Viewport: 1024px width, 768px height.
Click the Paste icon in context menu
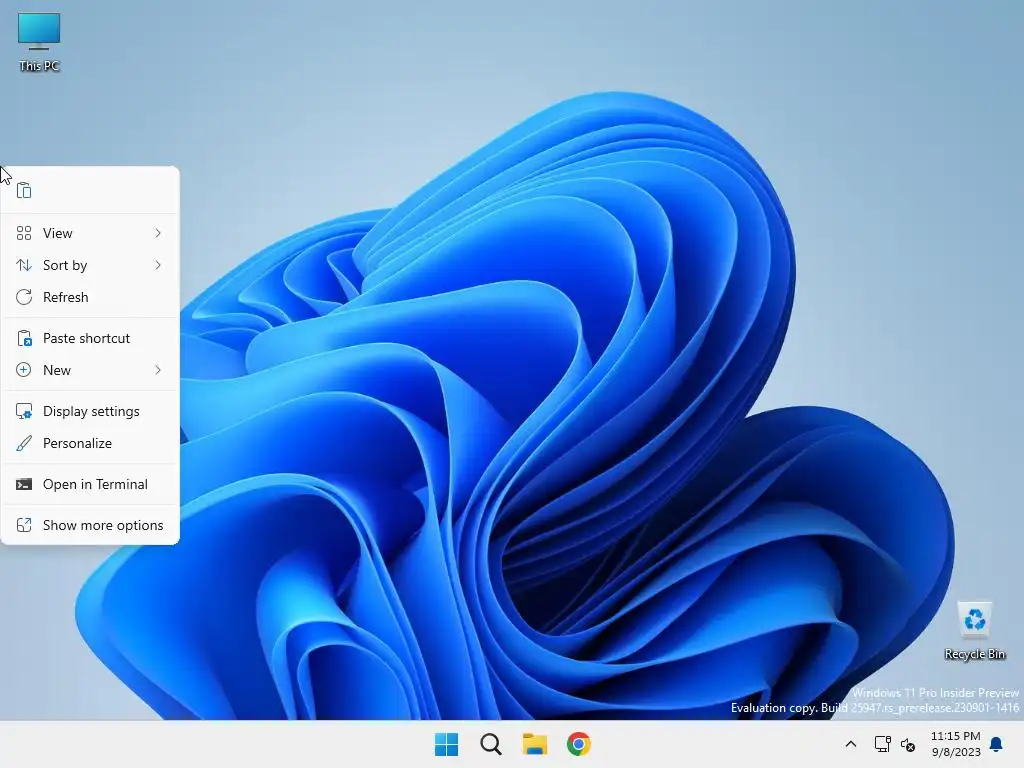coord(24,190)
